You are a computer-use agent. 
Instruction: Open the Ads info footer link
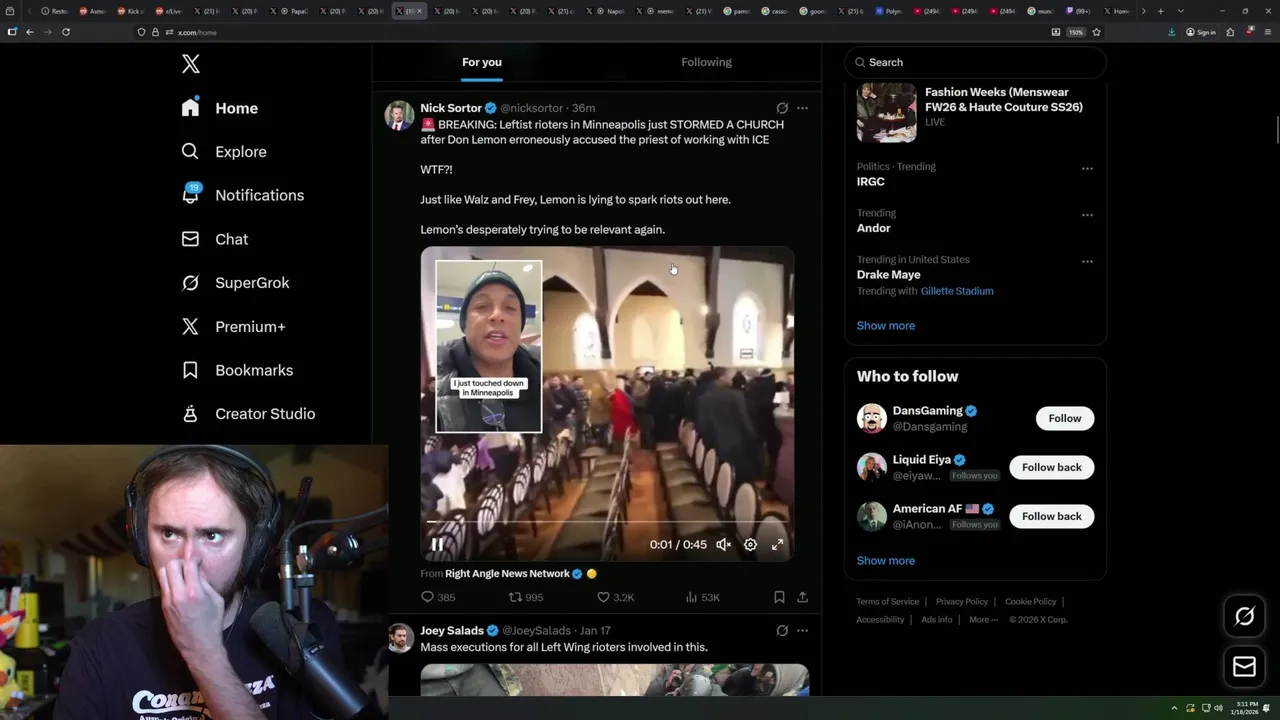(936, 619)
